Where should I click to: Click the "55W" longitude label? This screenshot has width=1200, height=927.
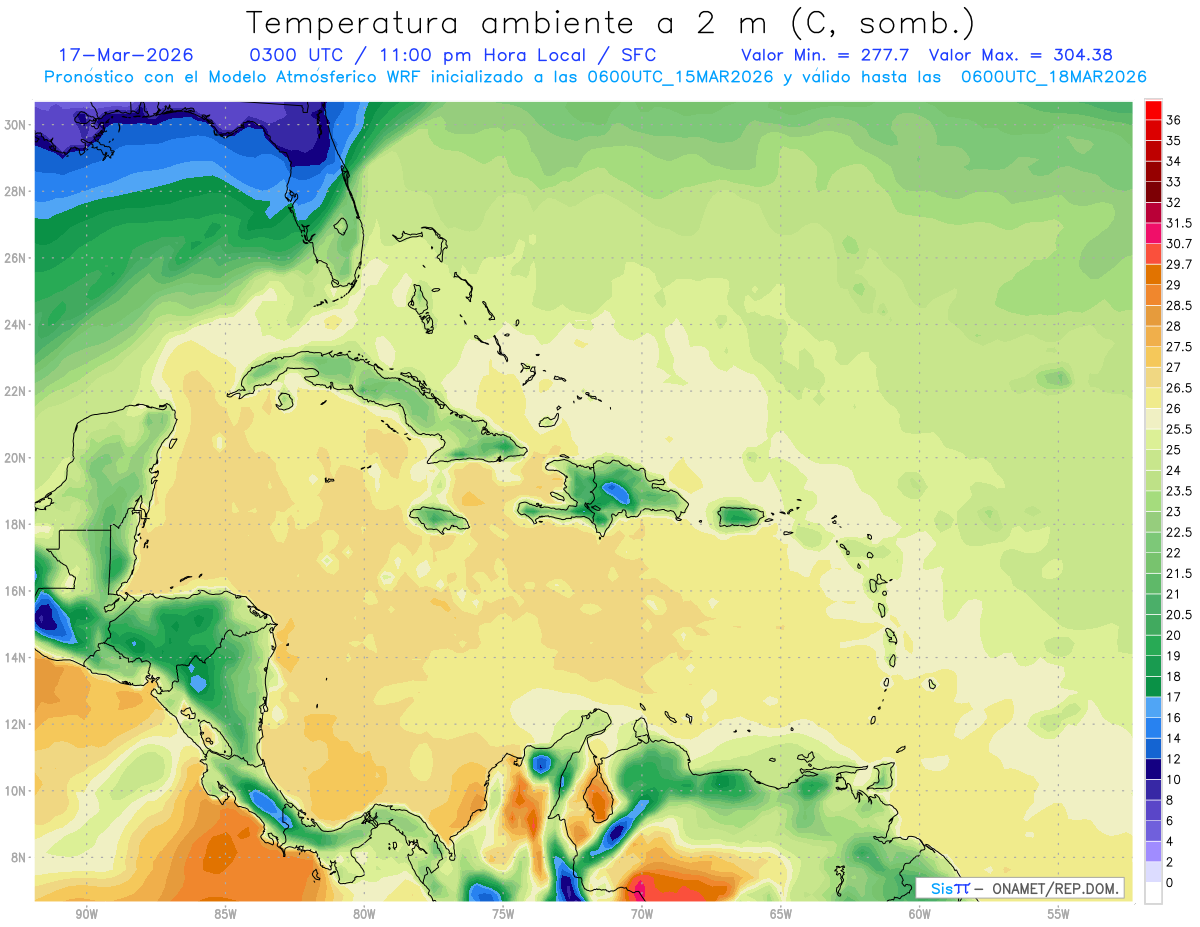[x=1058, y=914]
